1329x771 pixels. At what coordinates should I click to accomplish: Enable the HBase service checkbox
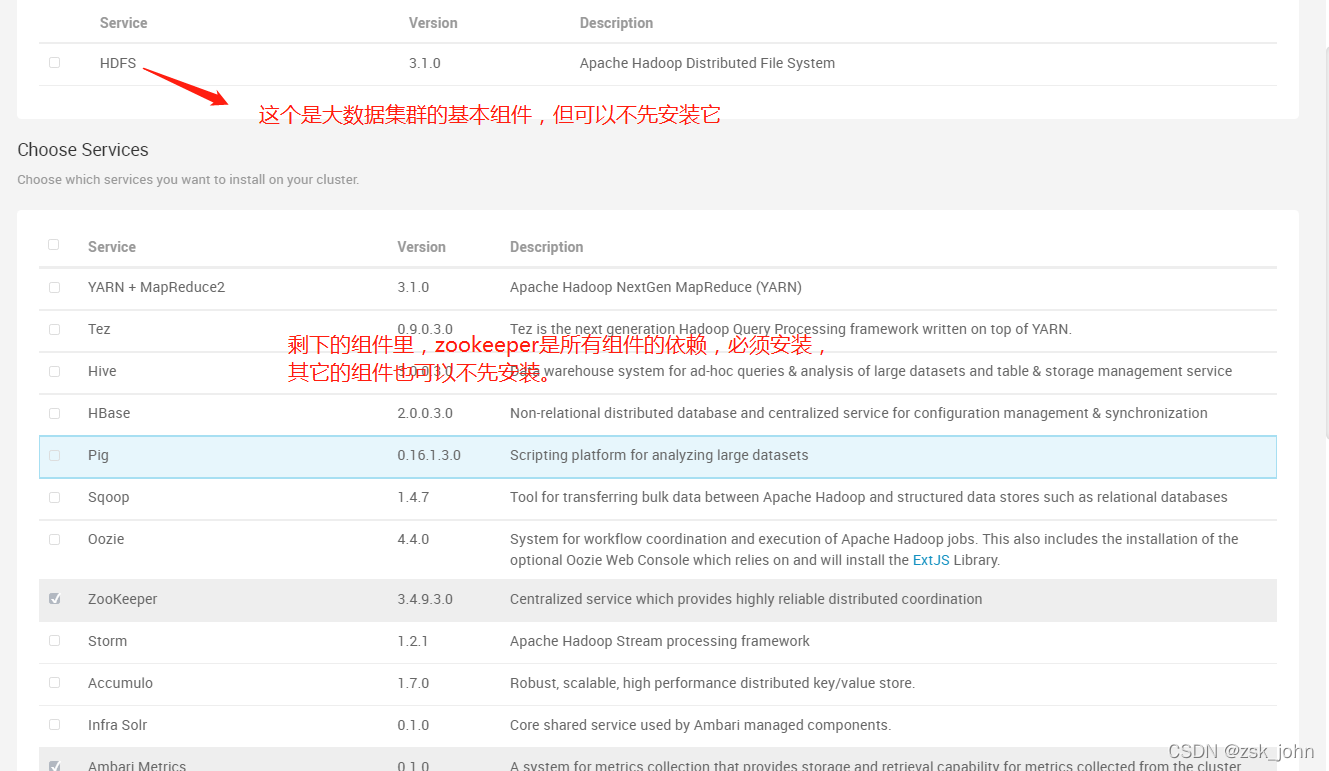coord(54,413)
